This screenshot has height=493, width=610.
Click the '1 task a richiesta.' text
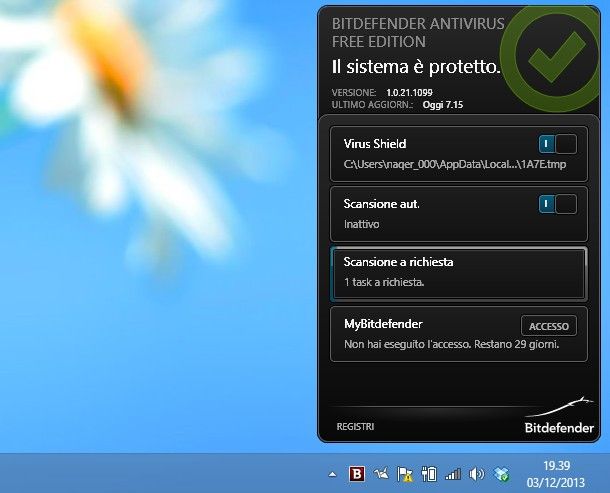tap(384, 282)
